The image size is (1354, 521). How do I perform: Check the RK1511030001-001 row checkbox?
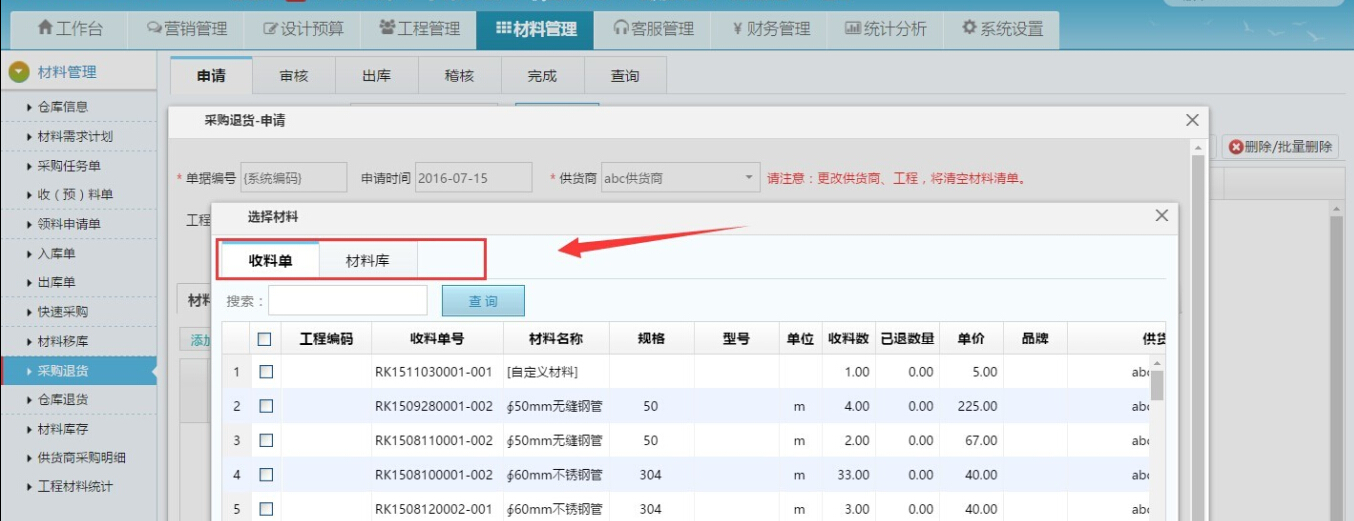tap(266, 372)
